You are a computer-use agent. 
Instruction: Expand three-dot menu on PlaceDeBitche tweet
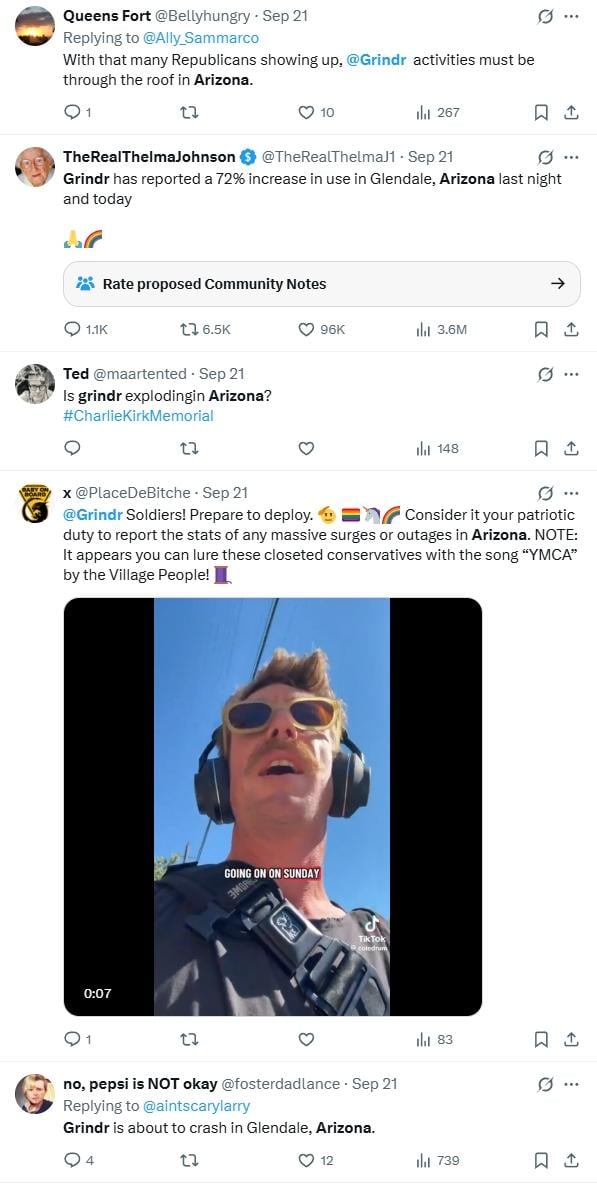pyautogui.click(x=571, y=493)
